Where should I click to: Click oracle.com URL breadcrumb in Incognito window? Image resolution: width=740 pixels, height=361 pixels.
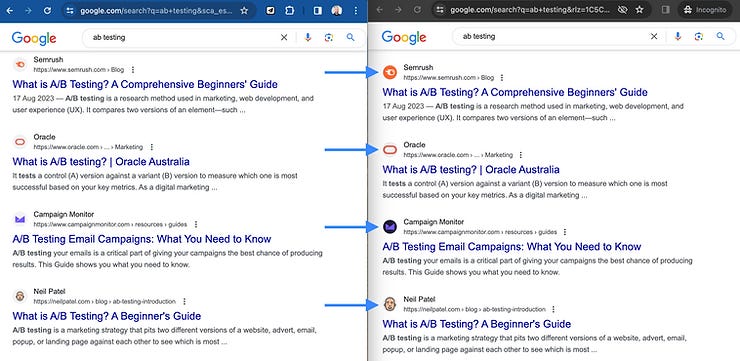[x=458, y=155]
